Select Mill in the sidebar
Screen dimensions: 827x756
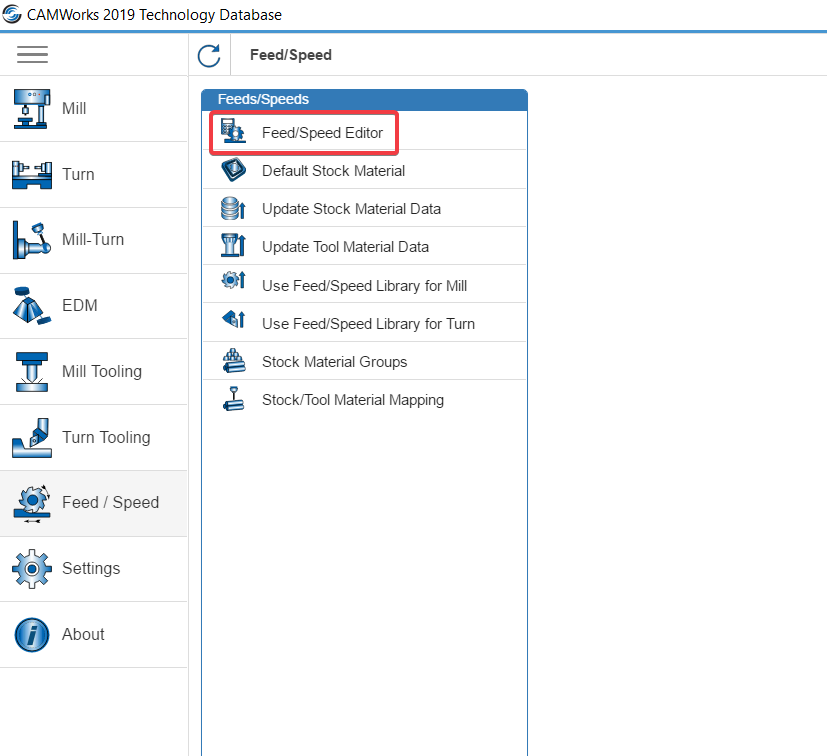94,109
